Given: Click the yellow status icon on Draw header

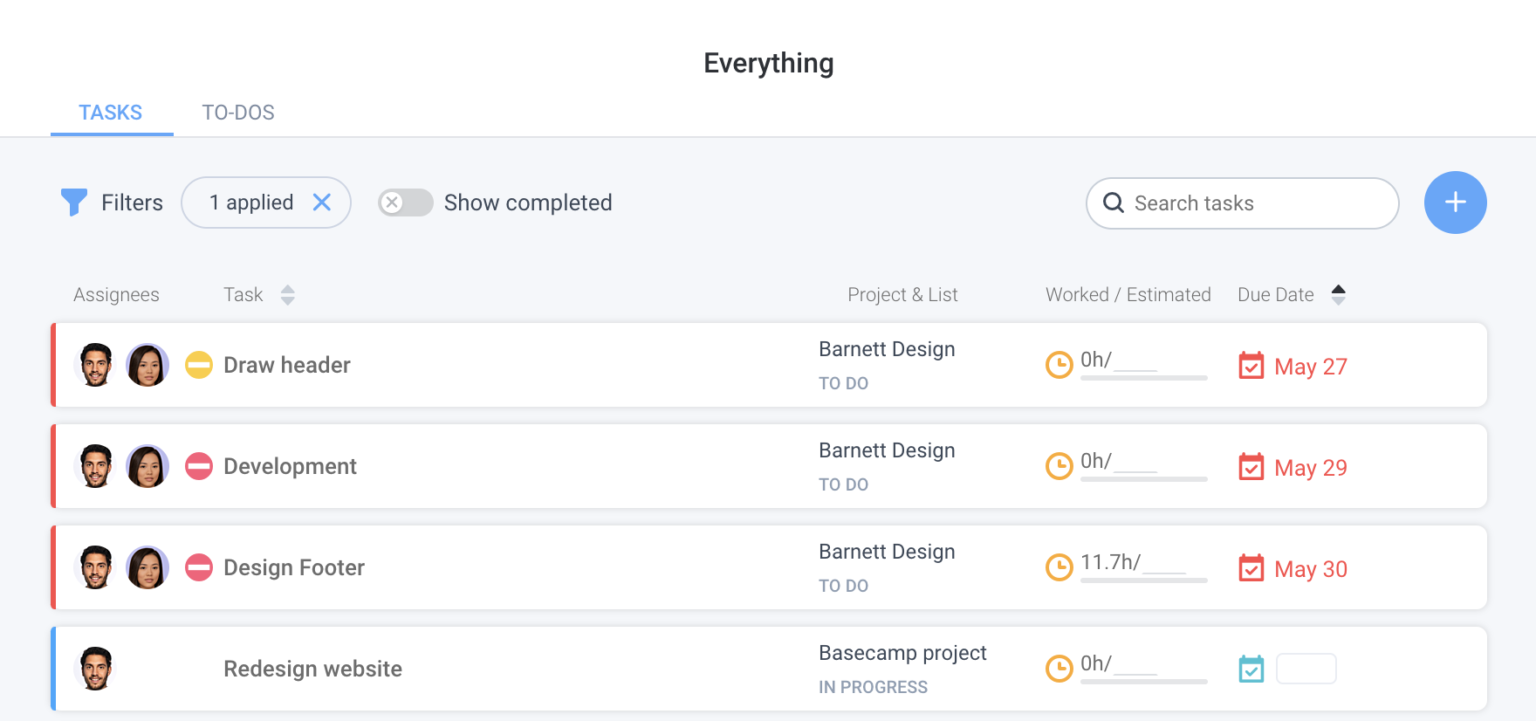Looking at the screenshot, I should [x=198, y=364].
